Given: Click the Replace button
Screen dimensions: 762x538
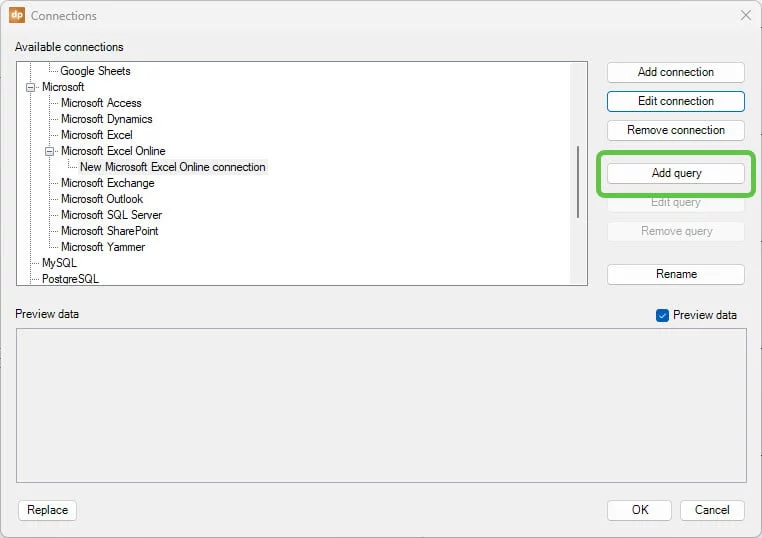Looking at the screenshot, I should (47, 510).
